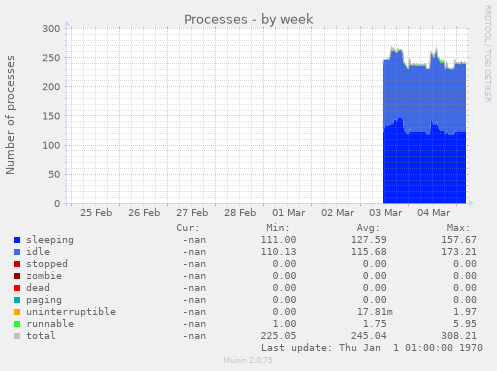Click the 'zombie' legend label
This screenshot has height=371, width=497.
pyautogui.click(x=44, y=276)
